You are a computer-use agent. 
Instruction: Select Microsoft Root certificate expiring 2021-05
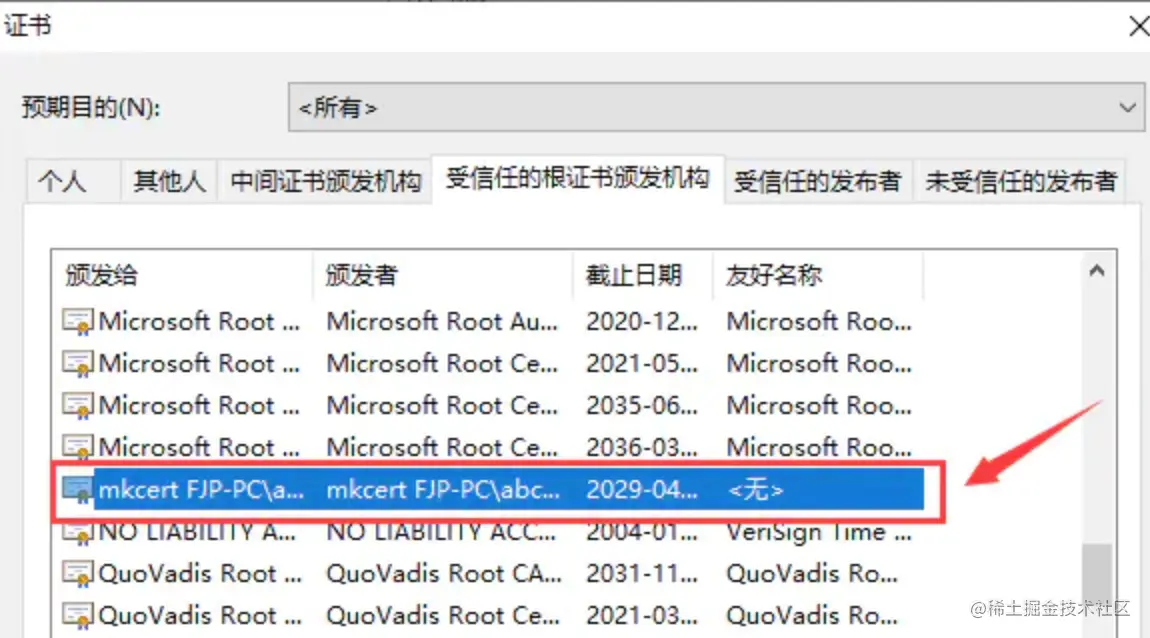pyautogui.click(x=199, y=363)
